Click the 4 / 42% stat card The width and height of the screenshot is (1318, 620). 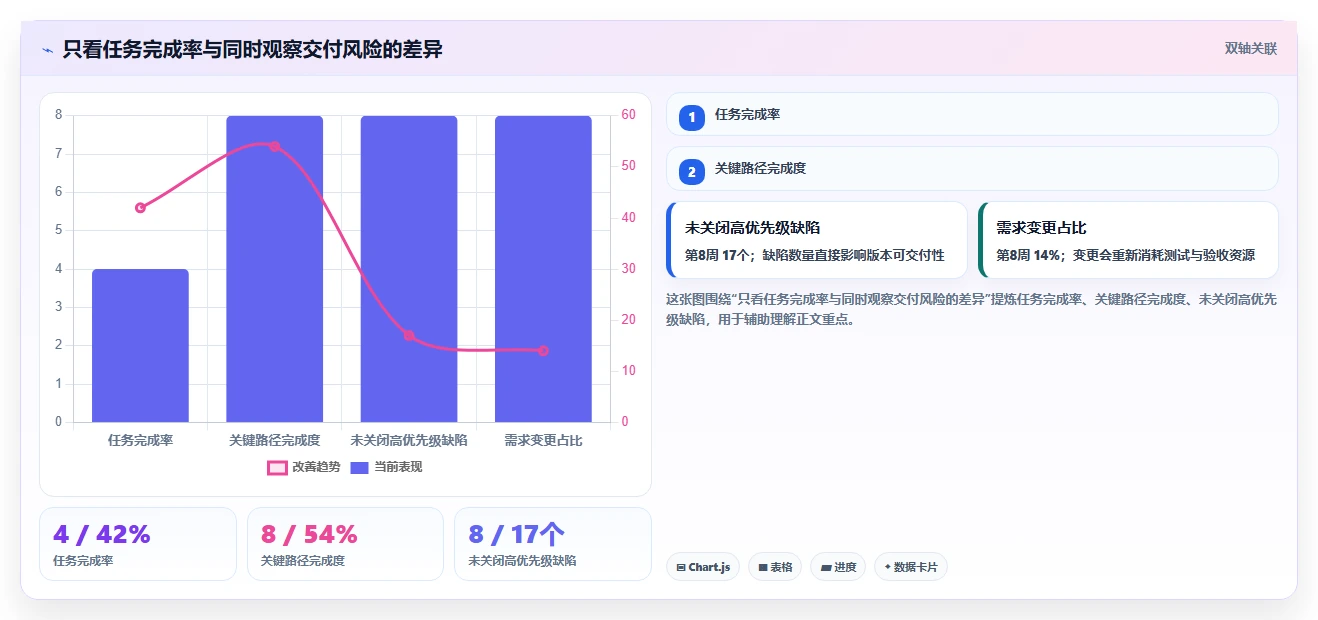coord(138,544)
